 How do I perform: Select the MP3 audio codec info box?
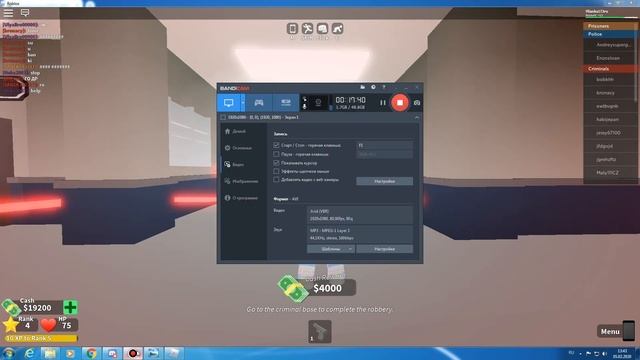click(x=360, y=234)
